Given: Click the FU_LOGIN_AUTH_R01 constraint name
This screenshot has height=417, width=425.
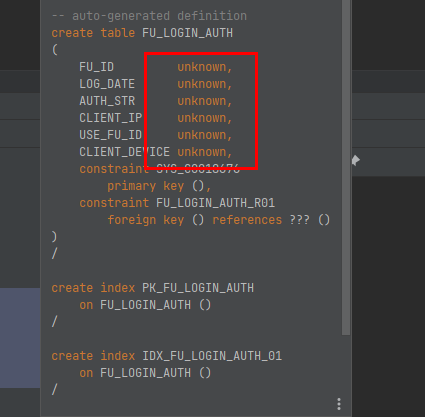Looking at the screenshot, I should tap(215, 203).
